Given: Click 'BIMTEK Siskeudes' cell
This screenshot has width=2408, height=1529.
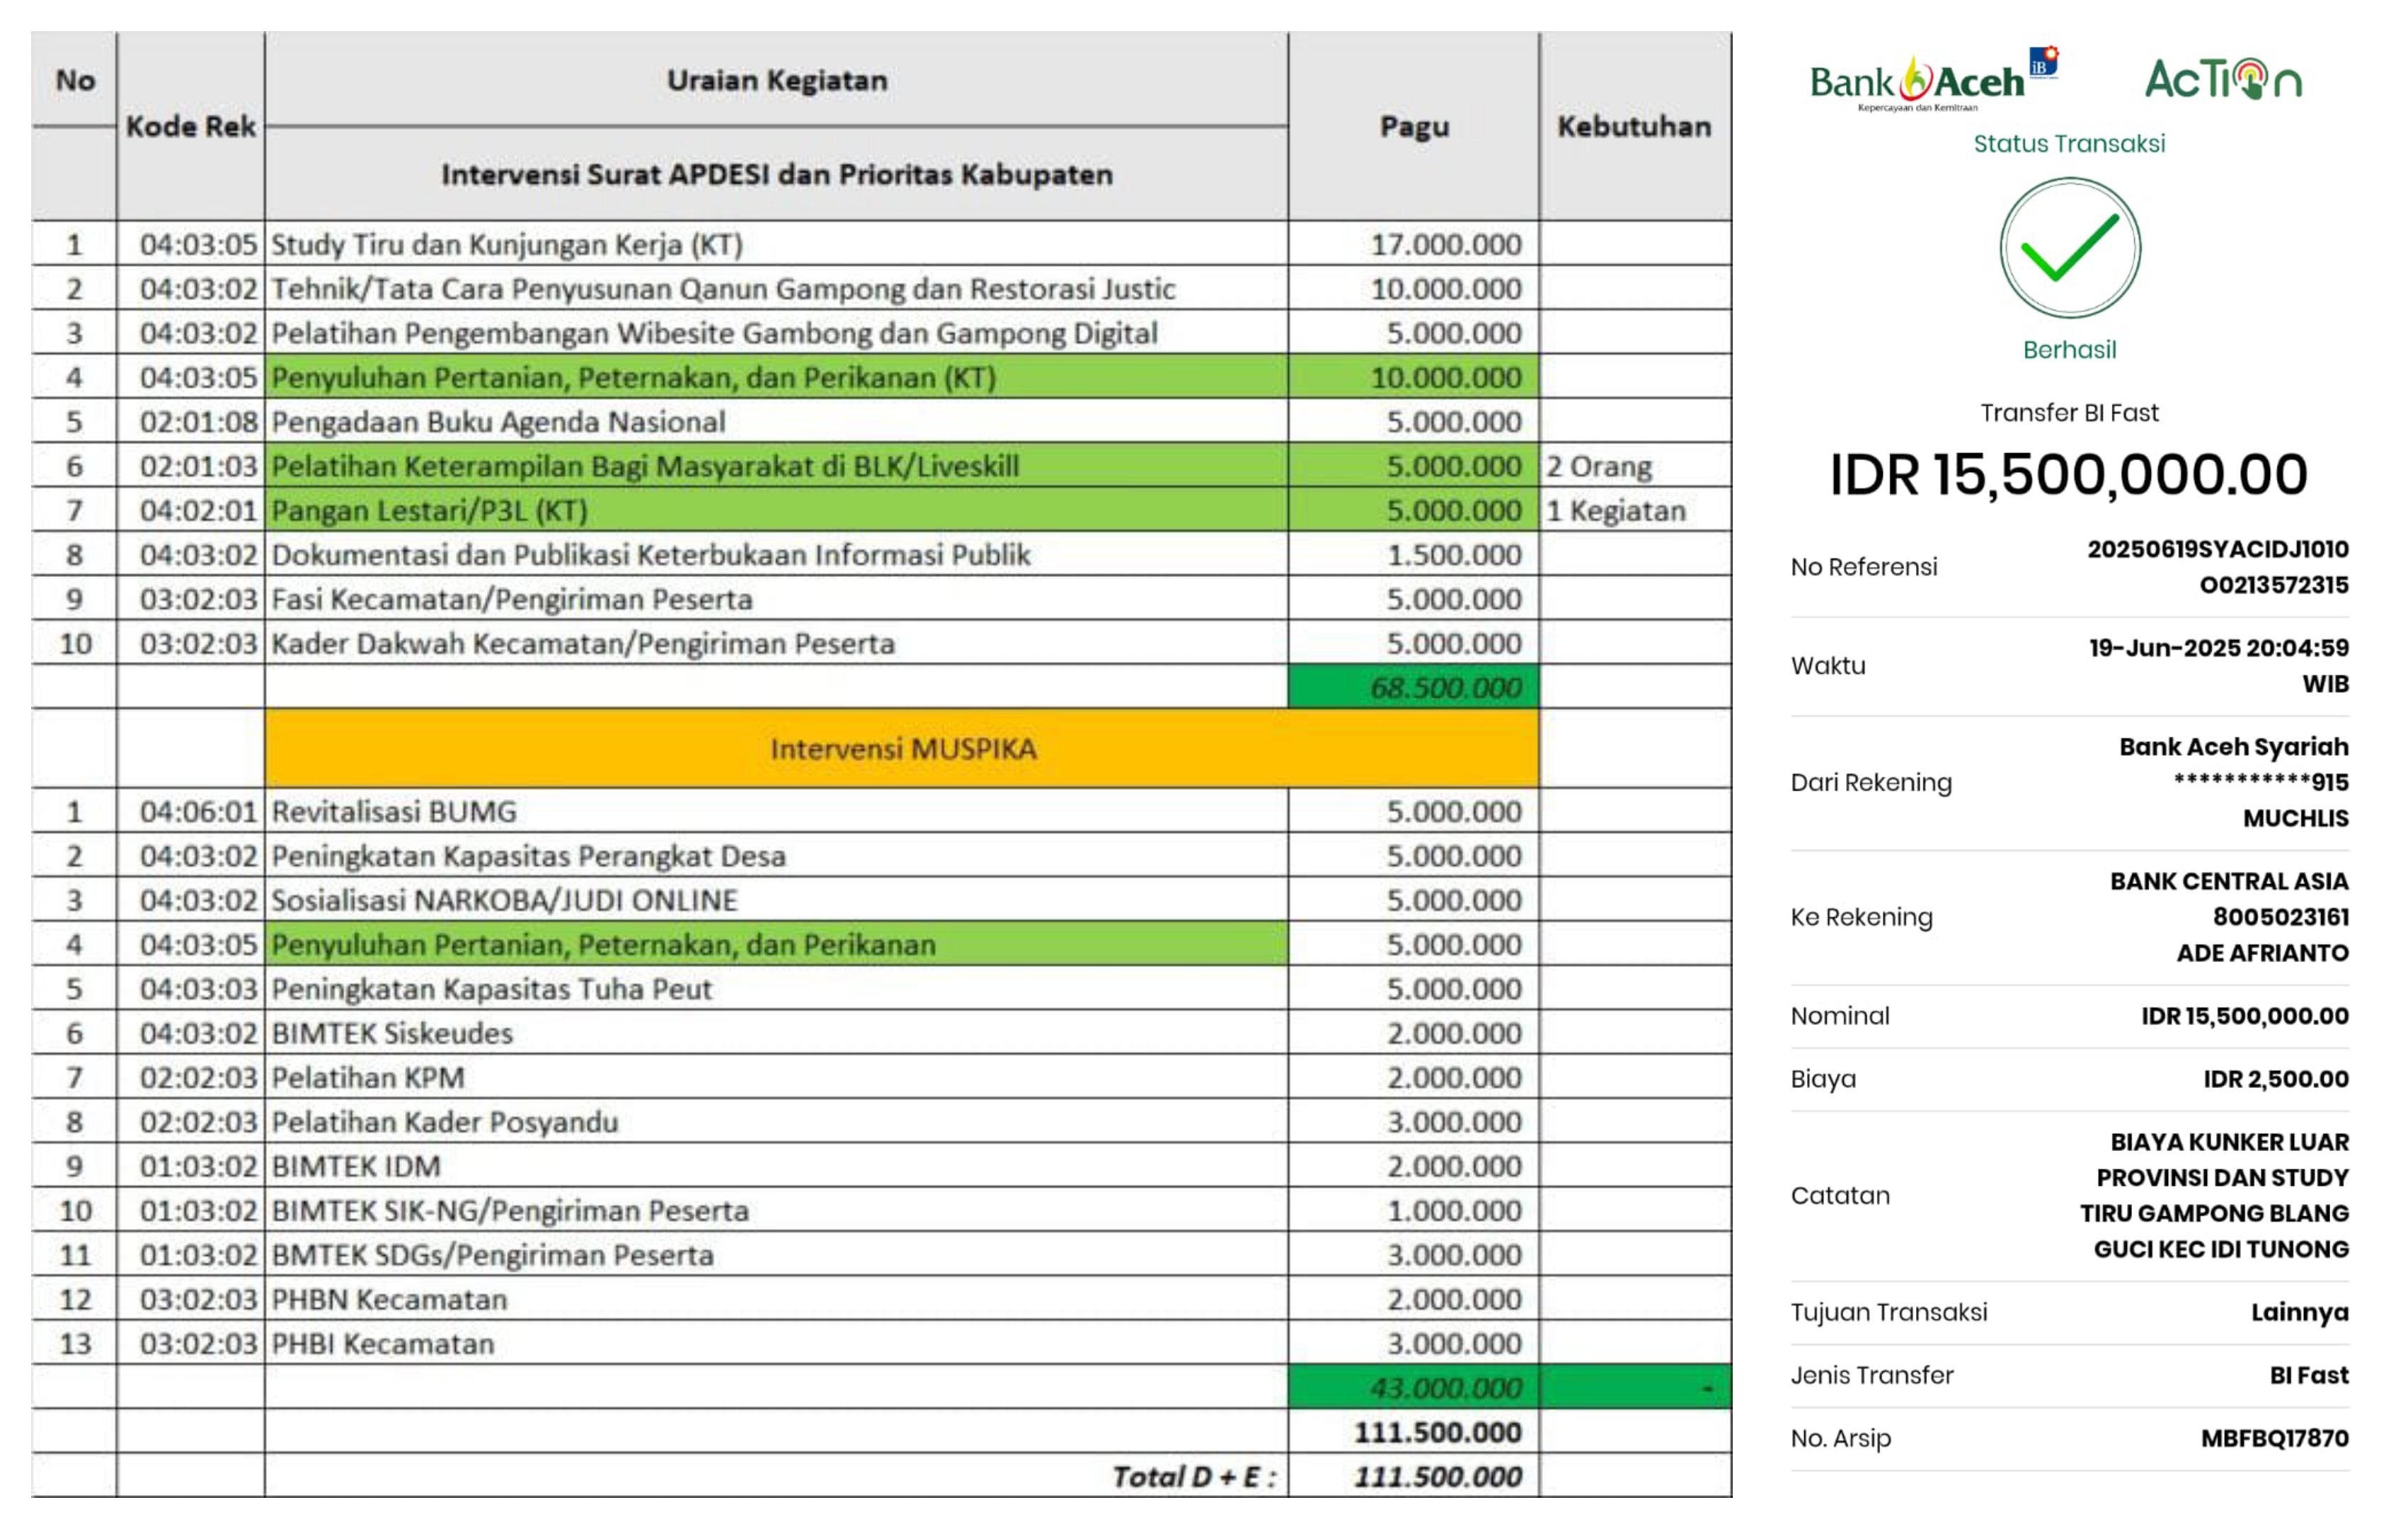Looking at the screenshot, I should coord(776,1032).
